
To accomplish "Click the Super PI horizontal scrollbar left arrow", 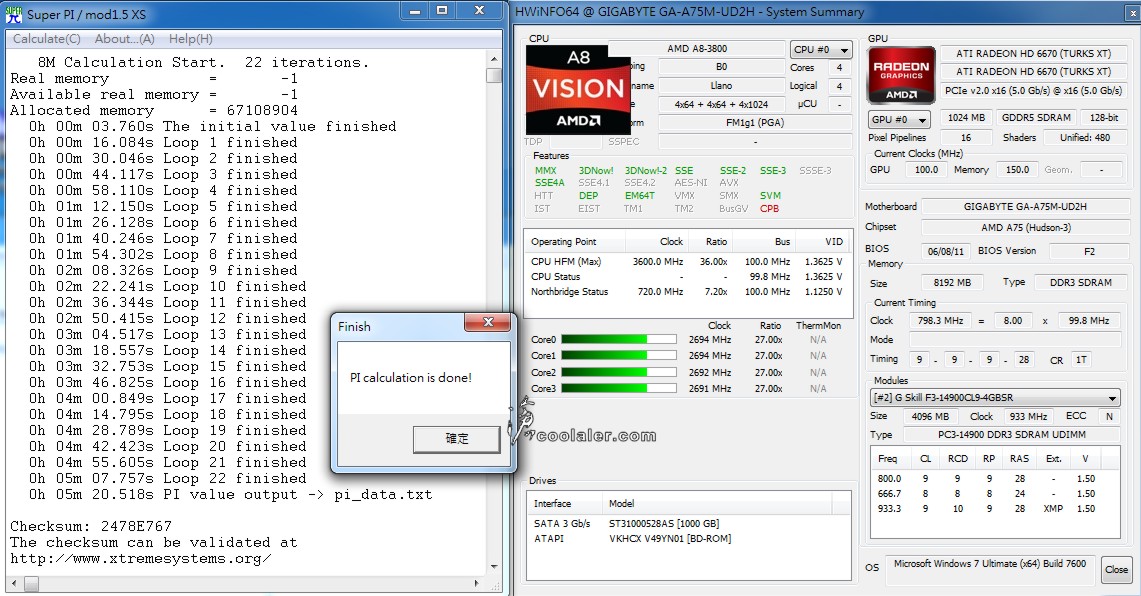I will pos(12,583).
